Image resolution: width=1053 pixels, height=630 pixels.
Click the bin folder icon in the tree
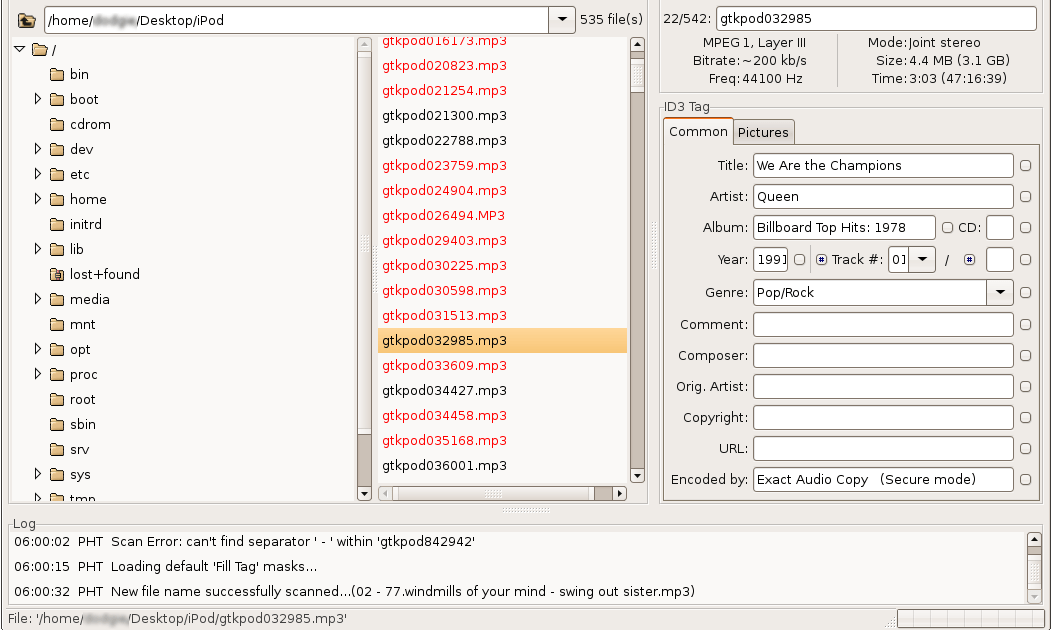(x=57, y=74)
